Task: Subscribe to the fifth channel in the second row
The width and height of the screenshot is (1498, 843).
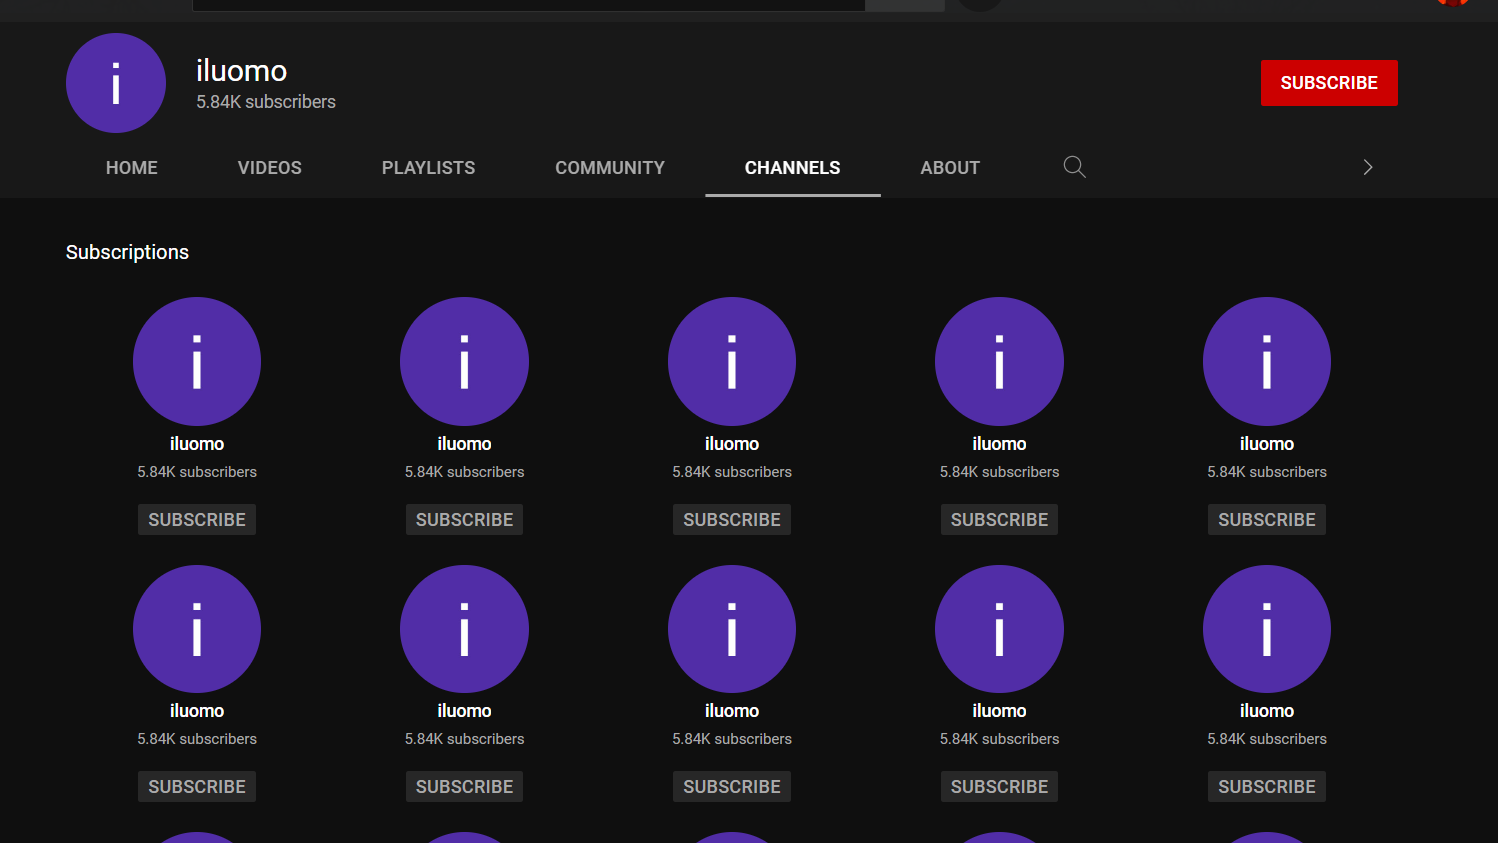Action: pyautogui.click(x=1267, y=787)
